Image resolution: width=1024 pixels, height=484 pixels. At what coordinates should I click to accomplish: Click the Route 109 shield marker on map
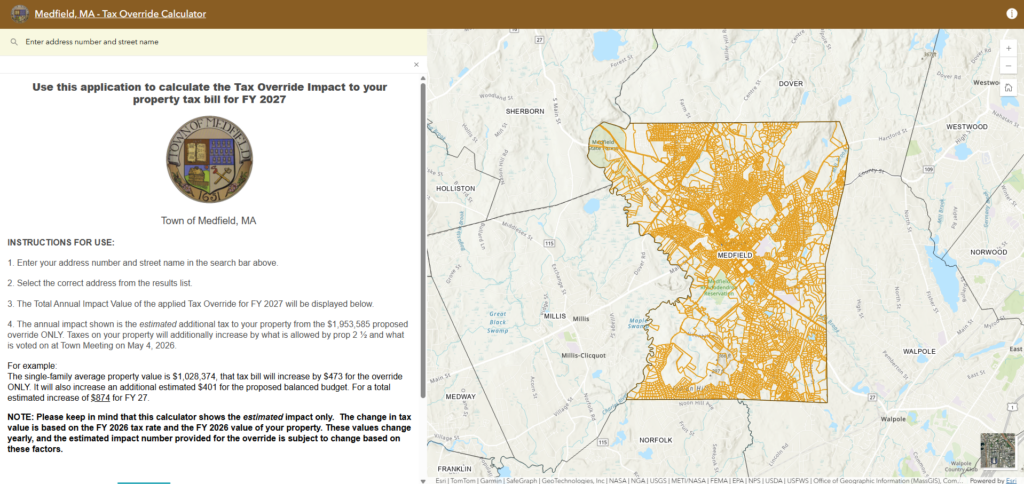(929, 171)
